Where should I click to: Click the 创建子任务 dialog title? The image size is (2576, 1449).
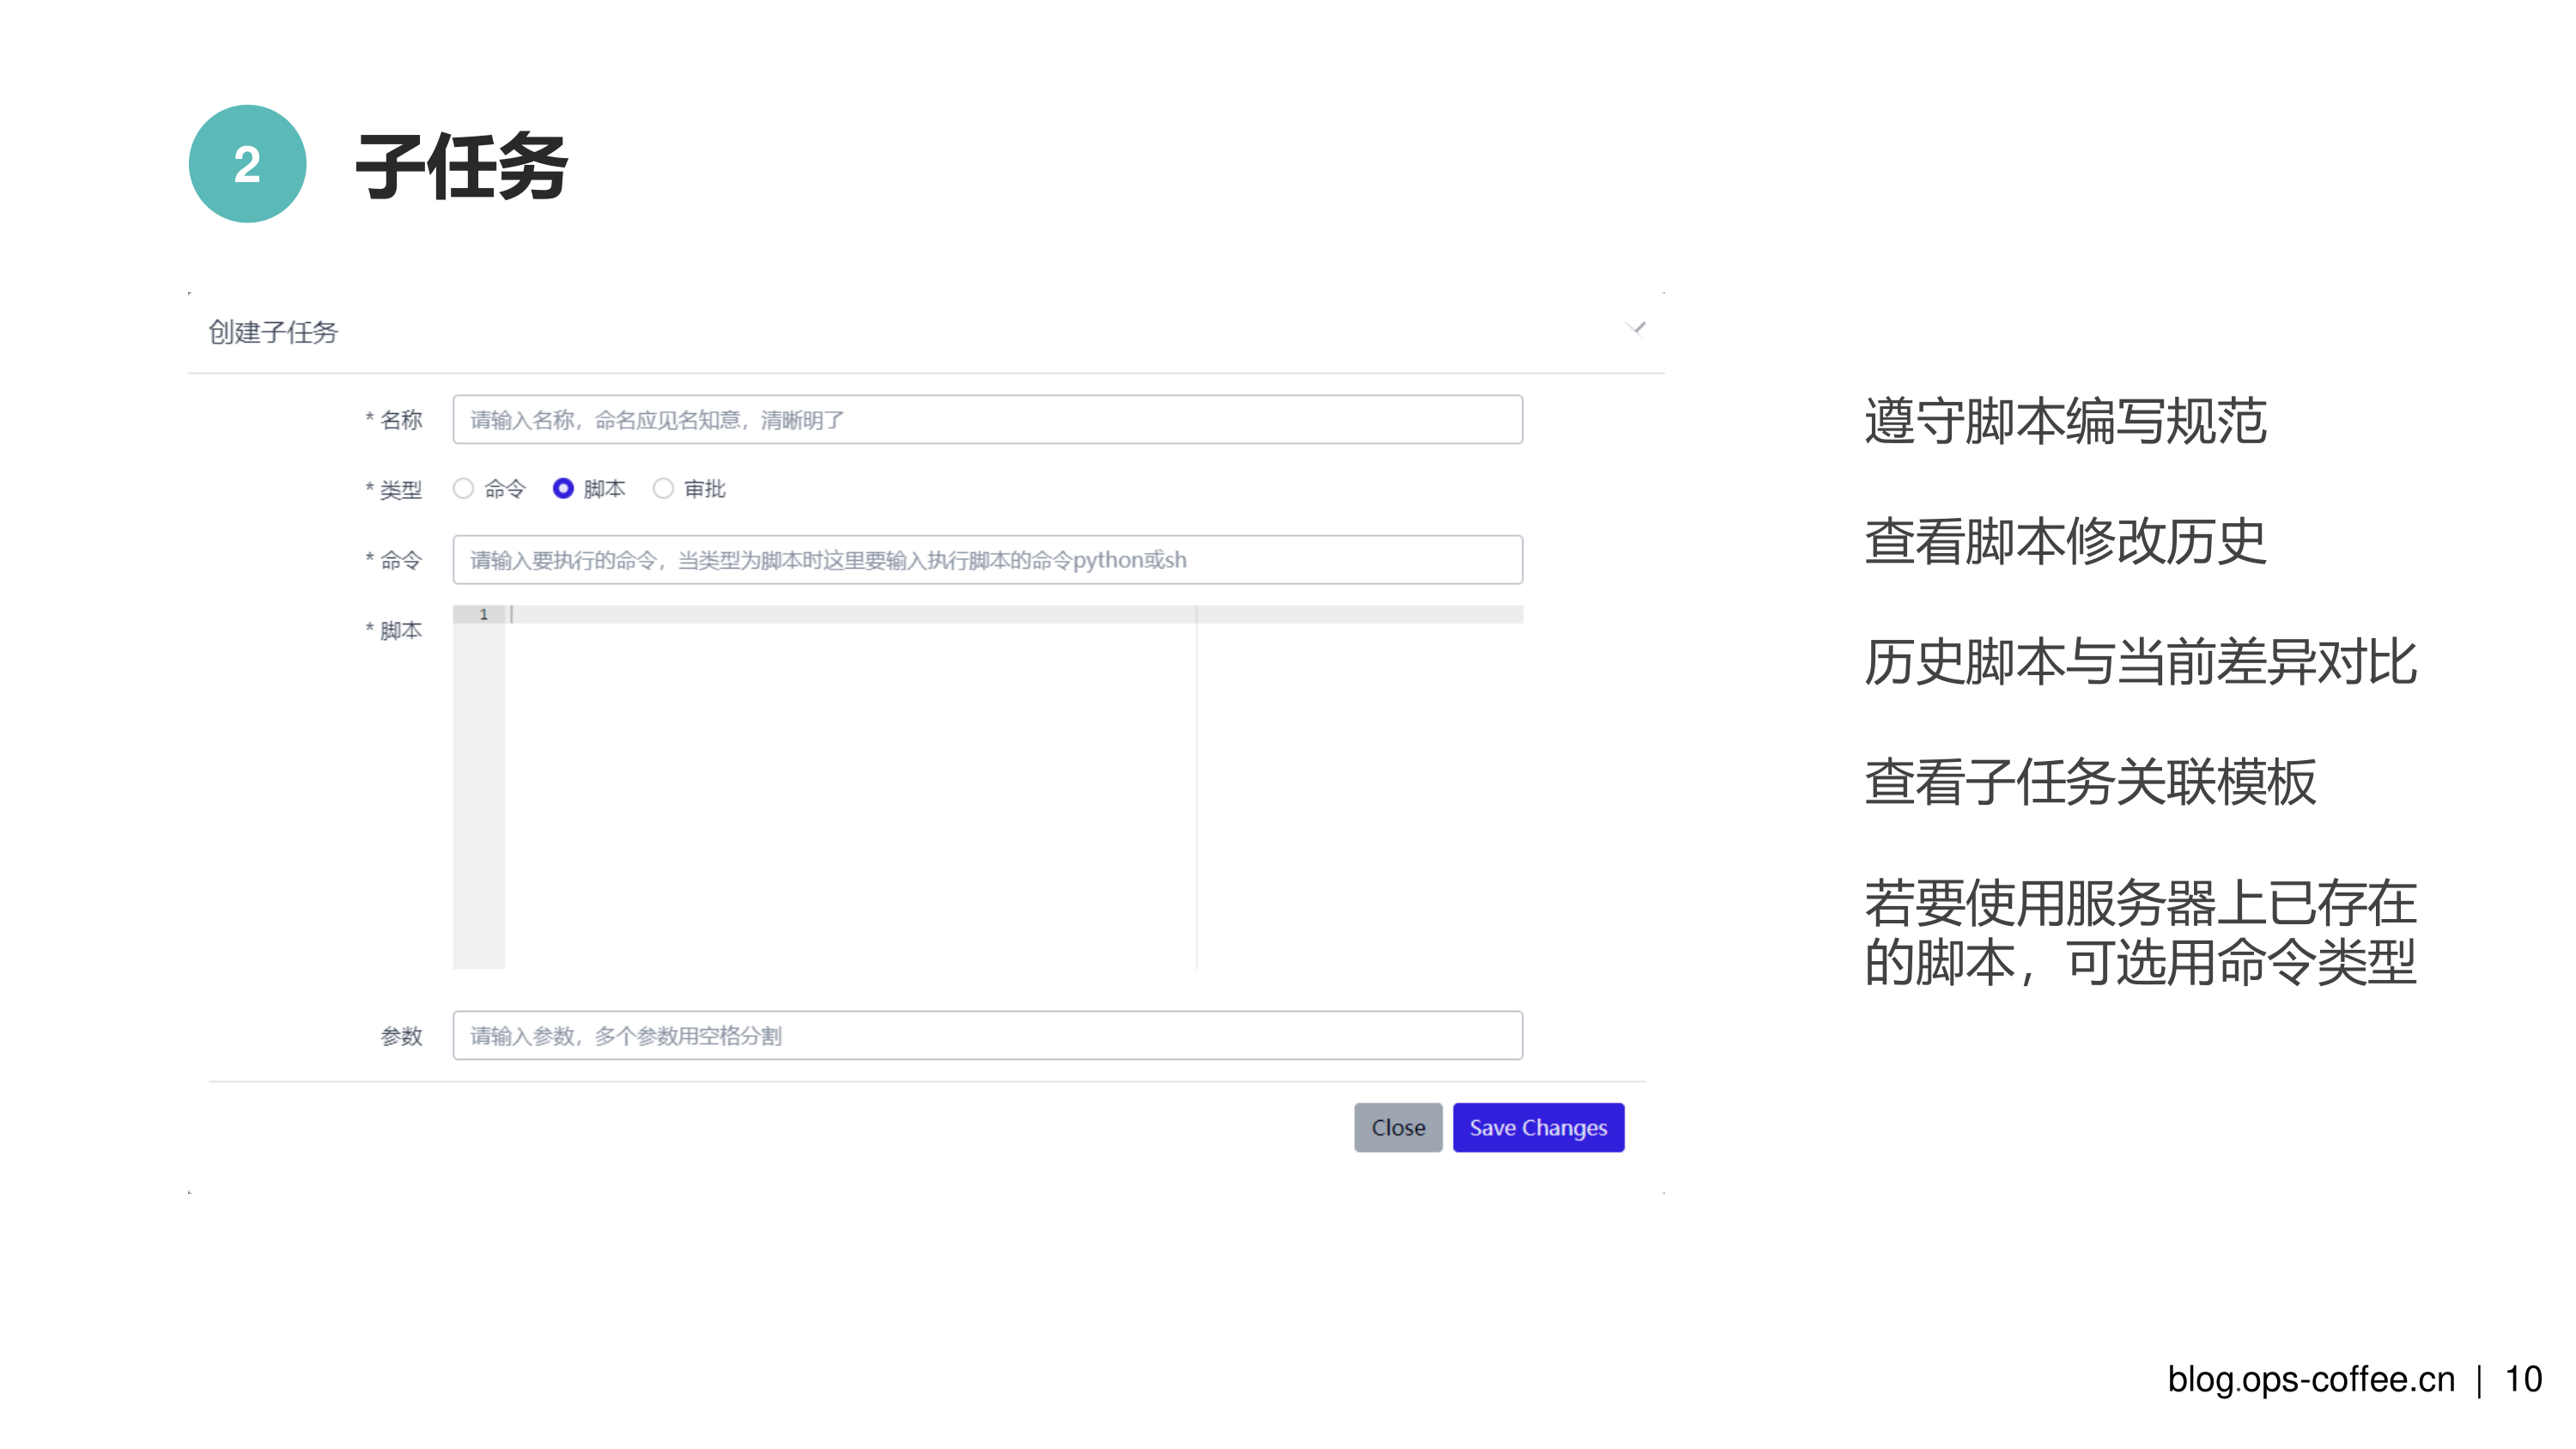273,332
